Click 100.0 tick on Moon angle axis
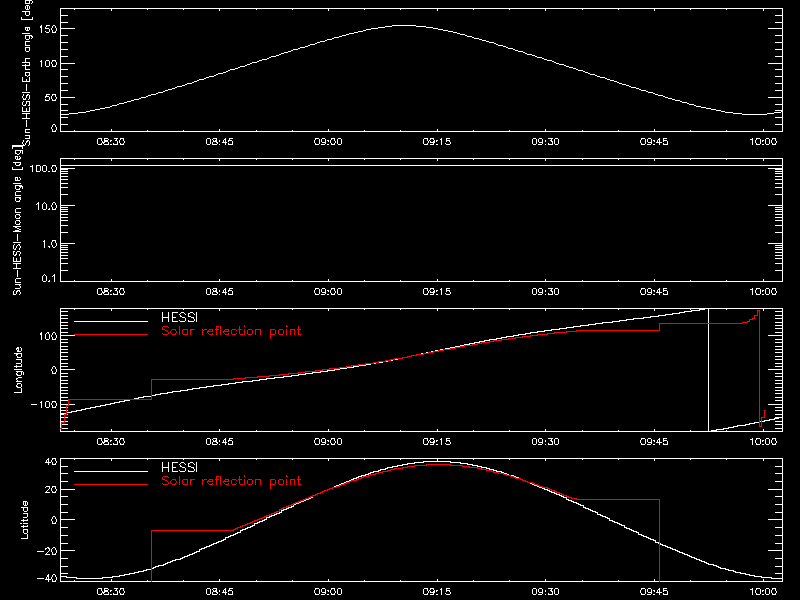This screenshot has width=800, height=600. pyautogui.click(x=43, y=168)
